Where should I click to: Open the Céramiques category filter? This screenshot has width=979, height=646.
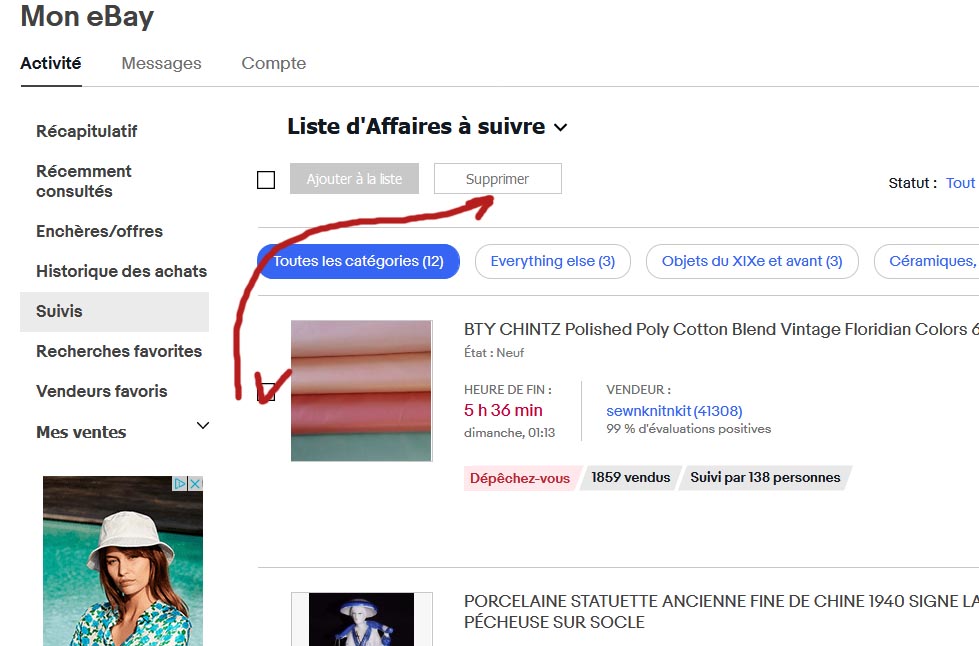[x=940, y=261]
